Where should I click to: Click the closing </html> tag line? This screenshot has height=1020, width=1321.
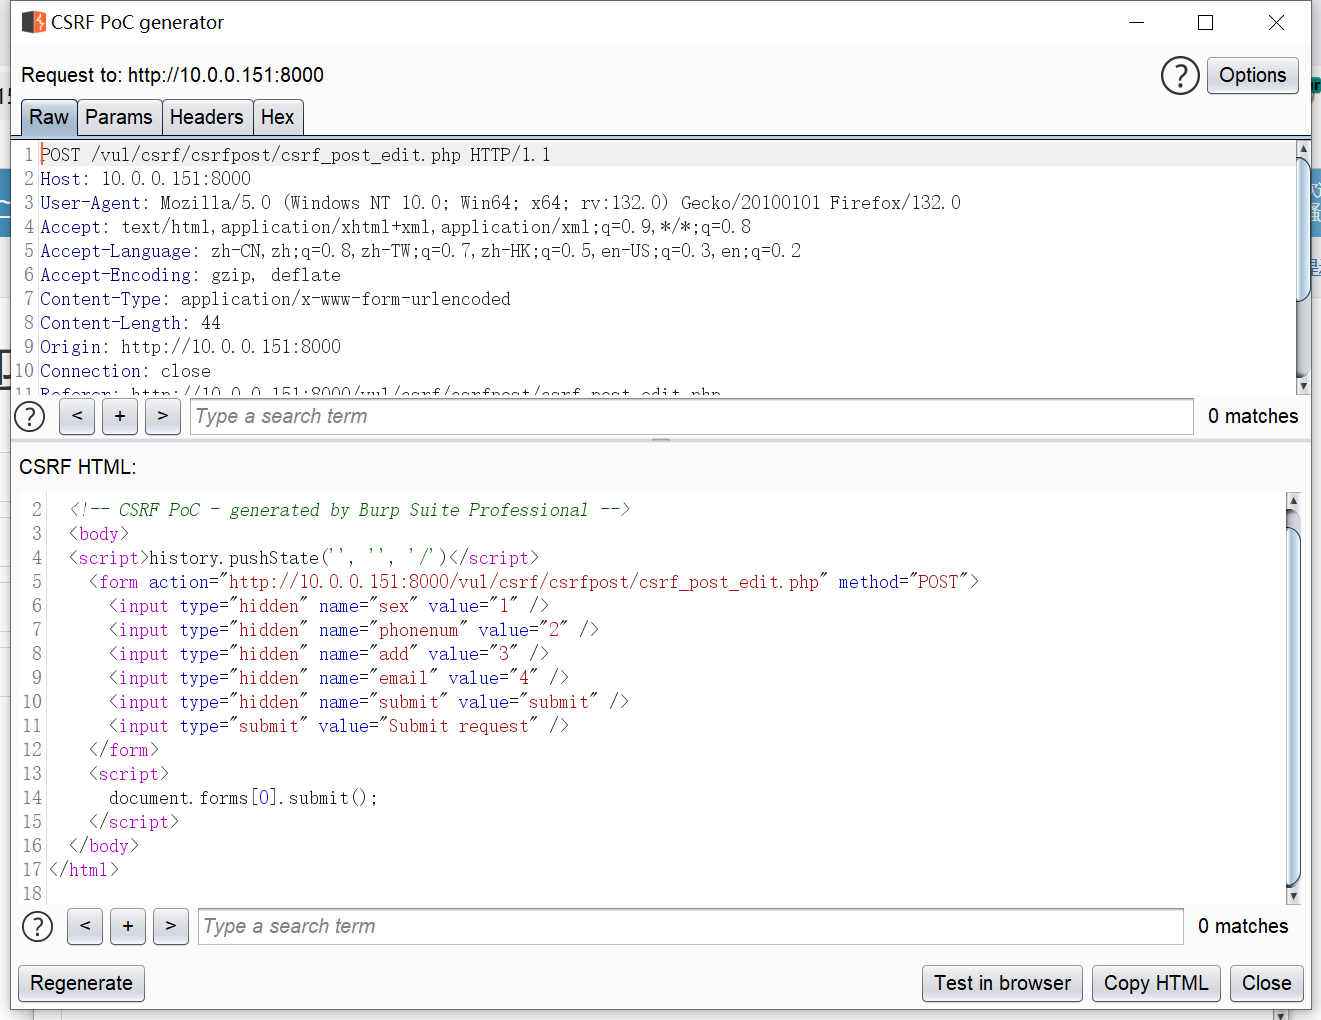84,870
